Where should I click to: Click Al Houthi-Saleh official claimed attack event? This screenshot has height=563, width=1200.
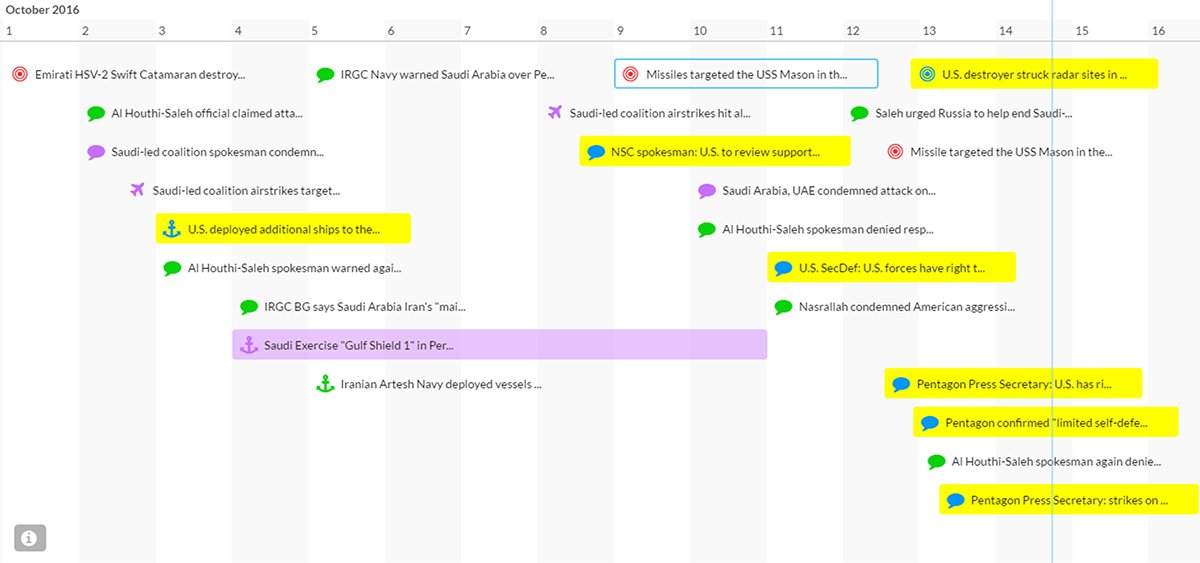pos(206,113)
